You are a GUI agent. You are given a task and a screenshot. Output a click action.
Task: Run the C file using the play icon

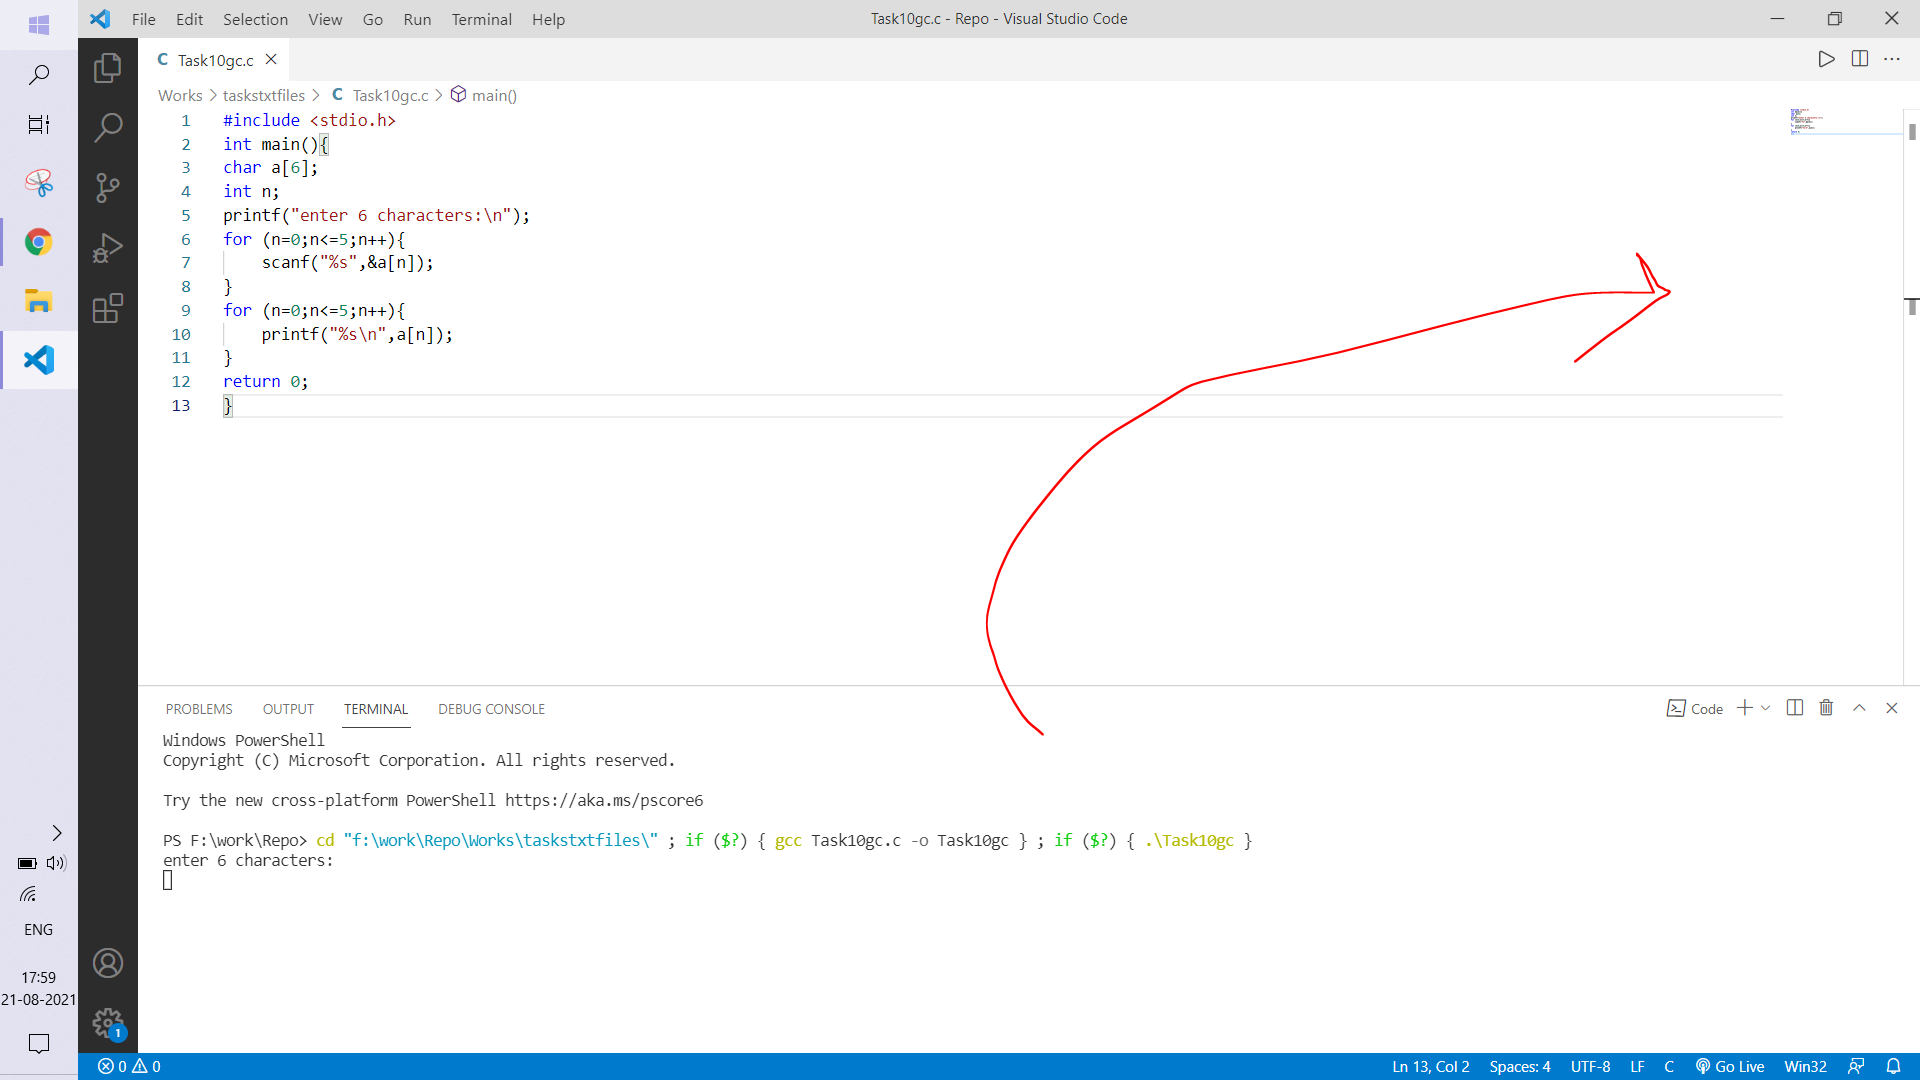point(1826,58)
